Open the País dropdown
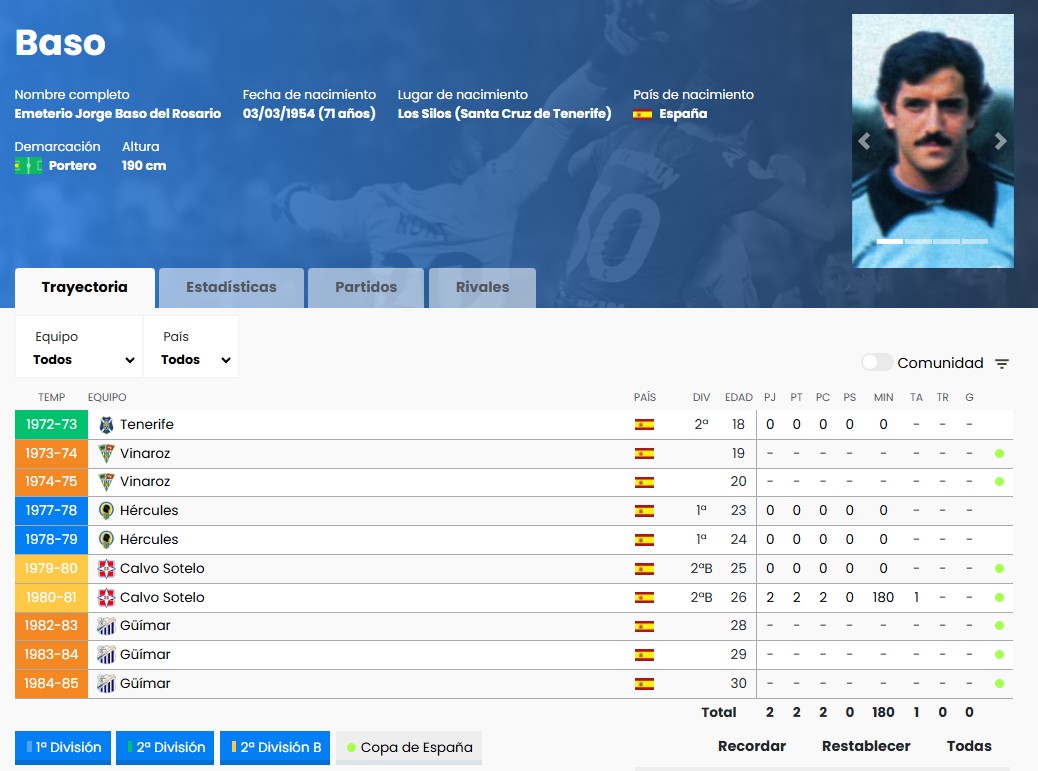This screenshot has width=1038, height=771. 191,348
